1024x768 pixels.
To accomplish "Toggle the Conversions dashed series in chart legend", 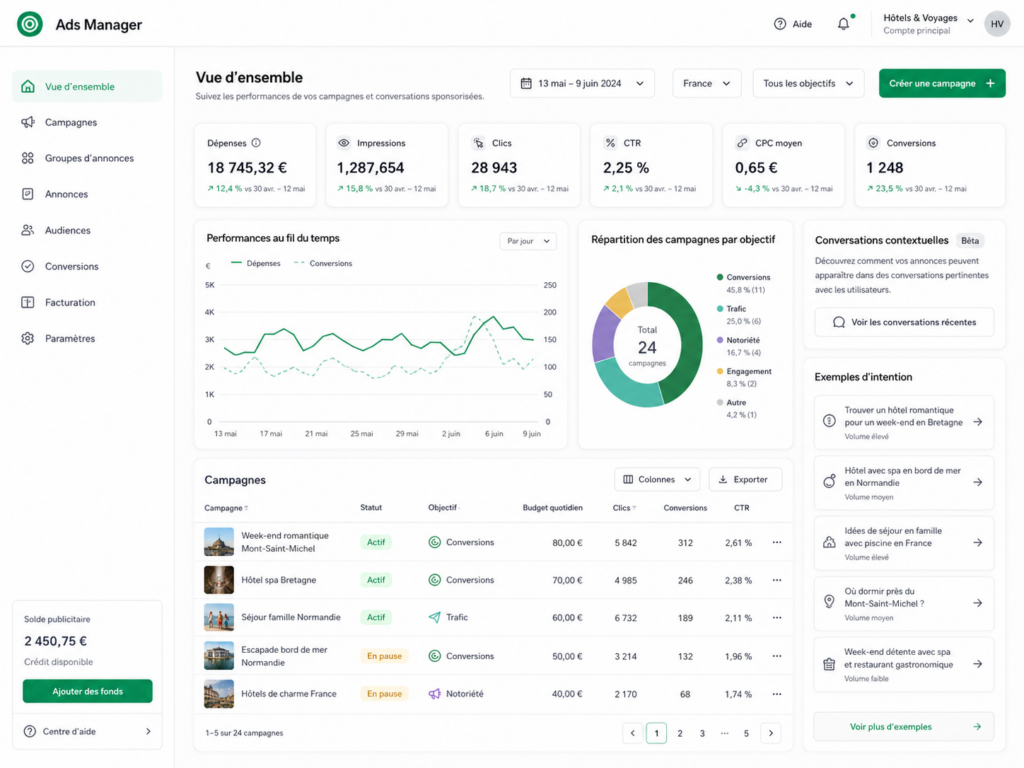I will 323,263.
